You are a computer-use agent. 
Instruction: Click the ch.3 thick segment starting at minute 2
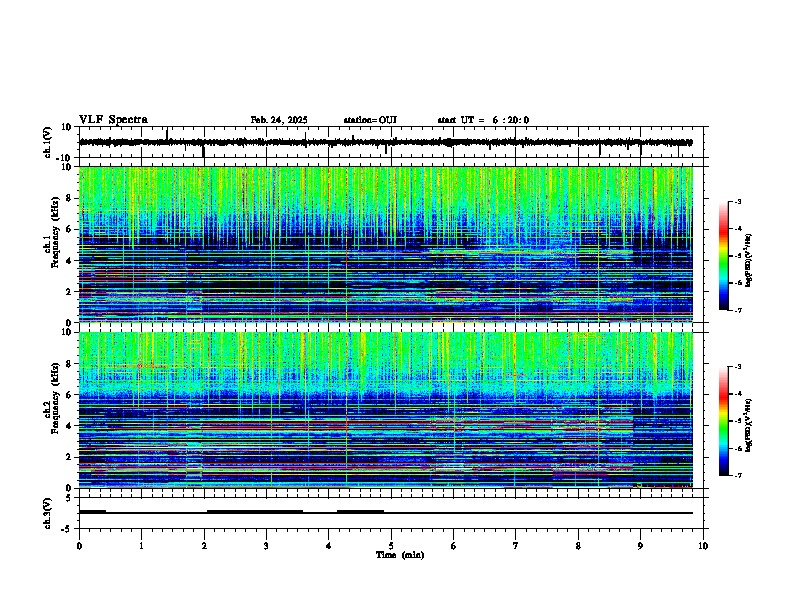point(255,512)
